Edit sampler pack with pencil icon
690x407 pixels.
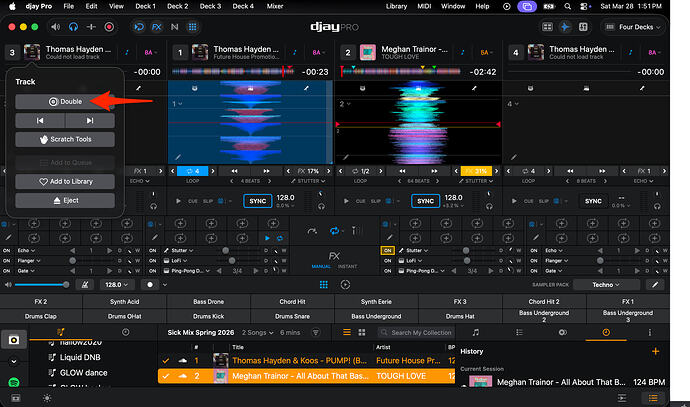[655, 285]
